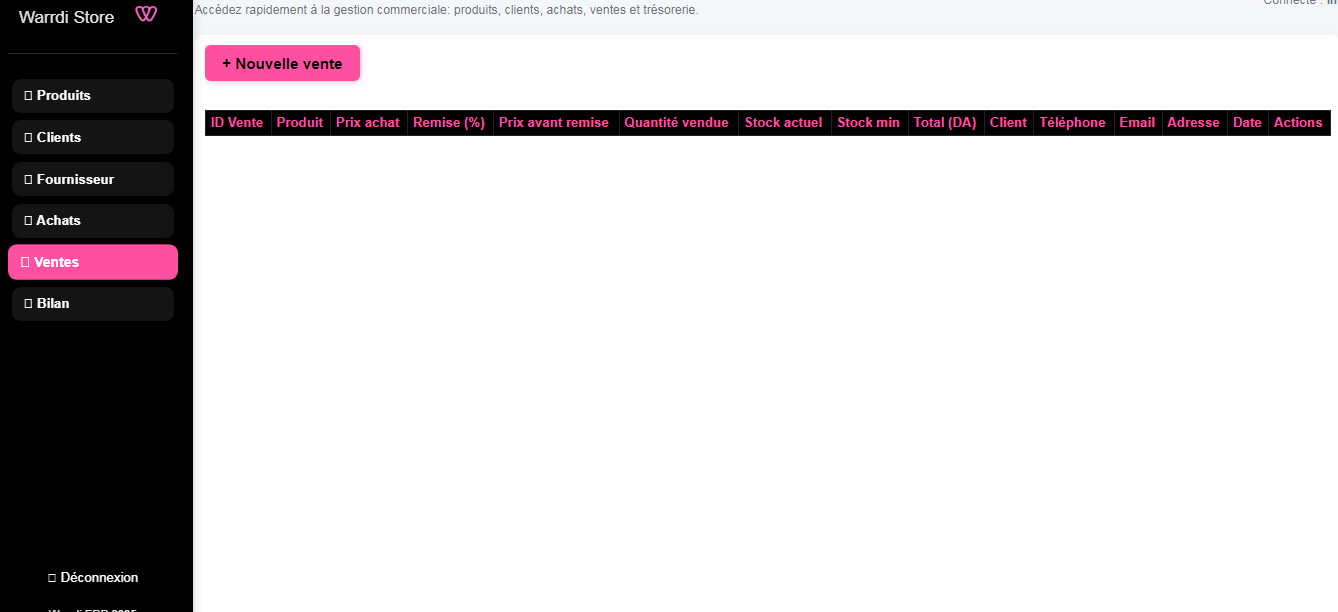Select the Ventes icon in the sidebar
This screenshot has width=1338, height=612.
25,261
